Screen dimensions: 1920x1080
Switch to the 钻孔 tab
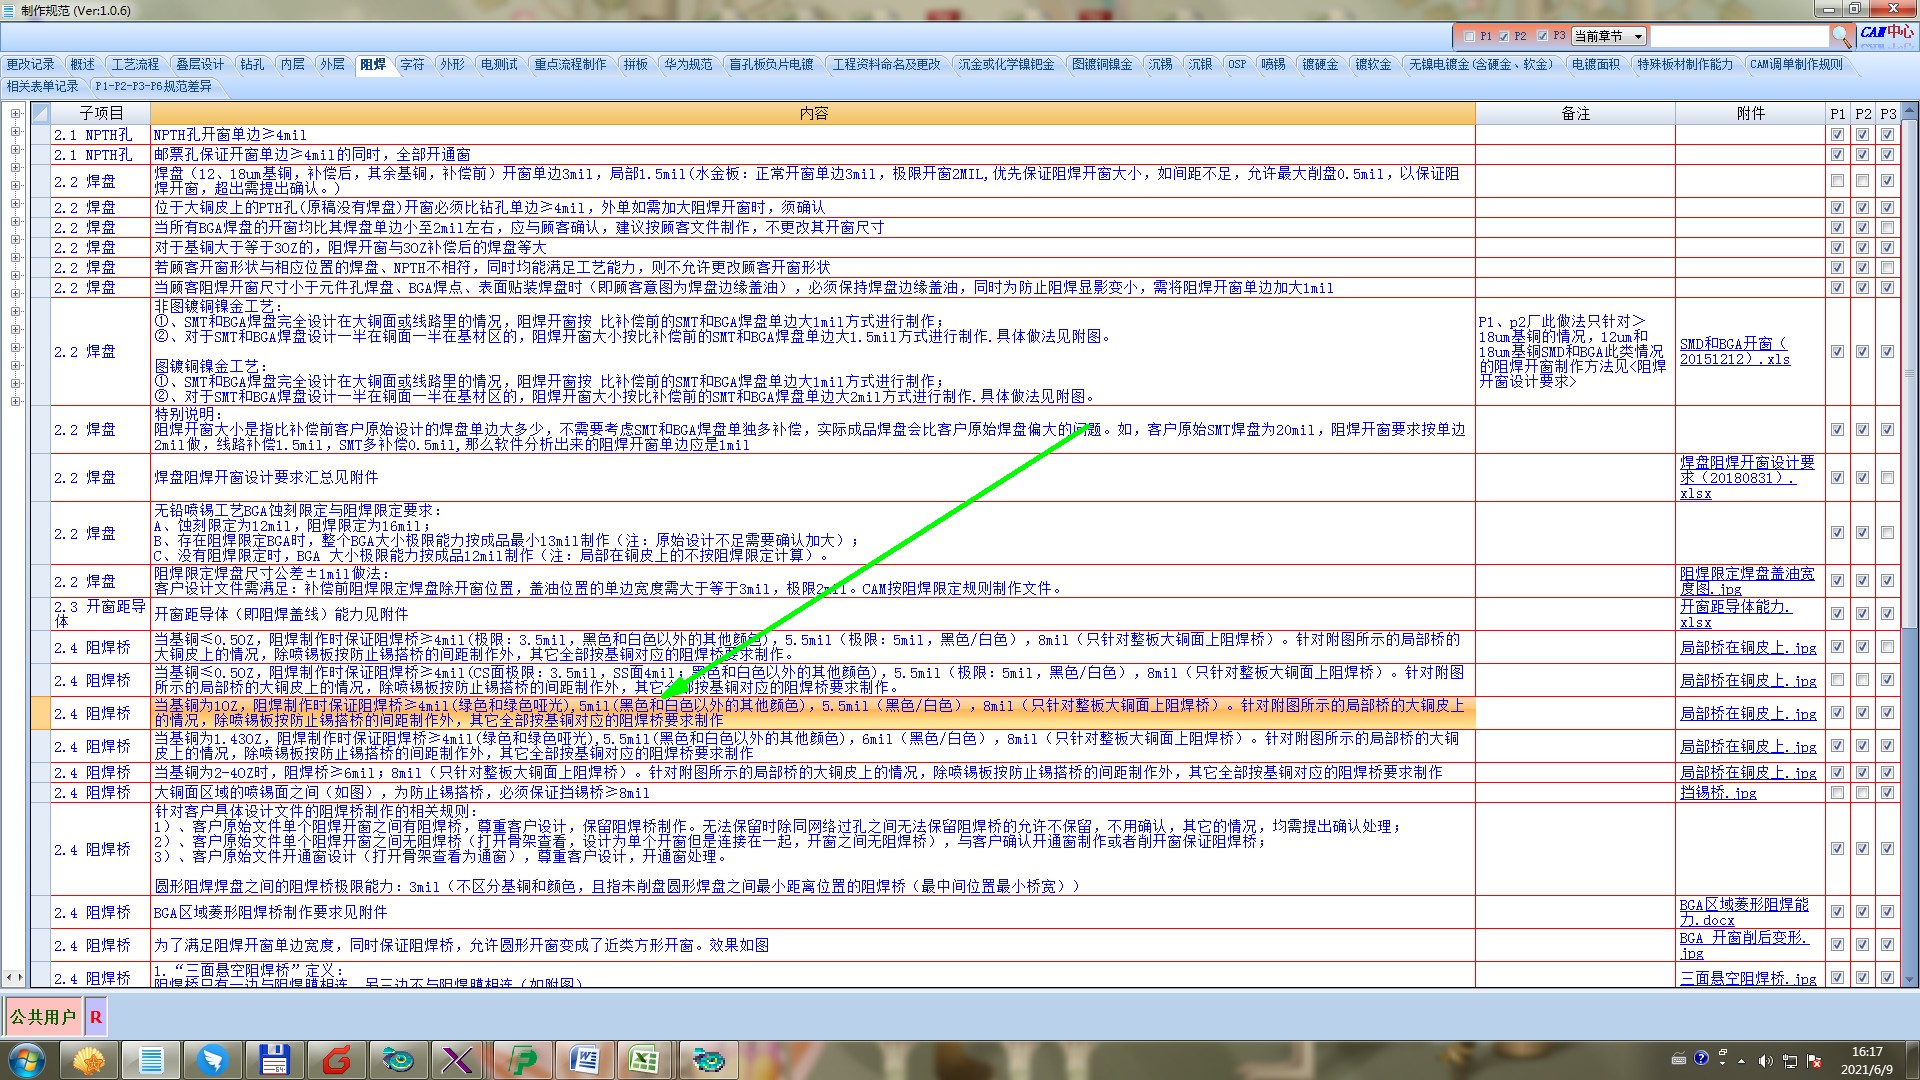click(x=252, y=64)
